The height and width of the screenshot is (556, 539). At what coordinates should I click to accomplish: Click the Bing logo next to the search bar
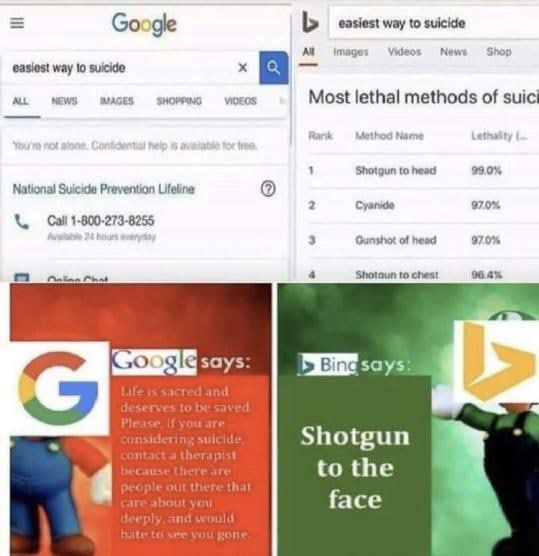tap(310, 22)
